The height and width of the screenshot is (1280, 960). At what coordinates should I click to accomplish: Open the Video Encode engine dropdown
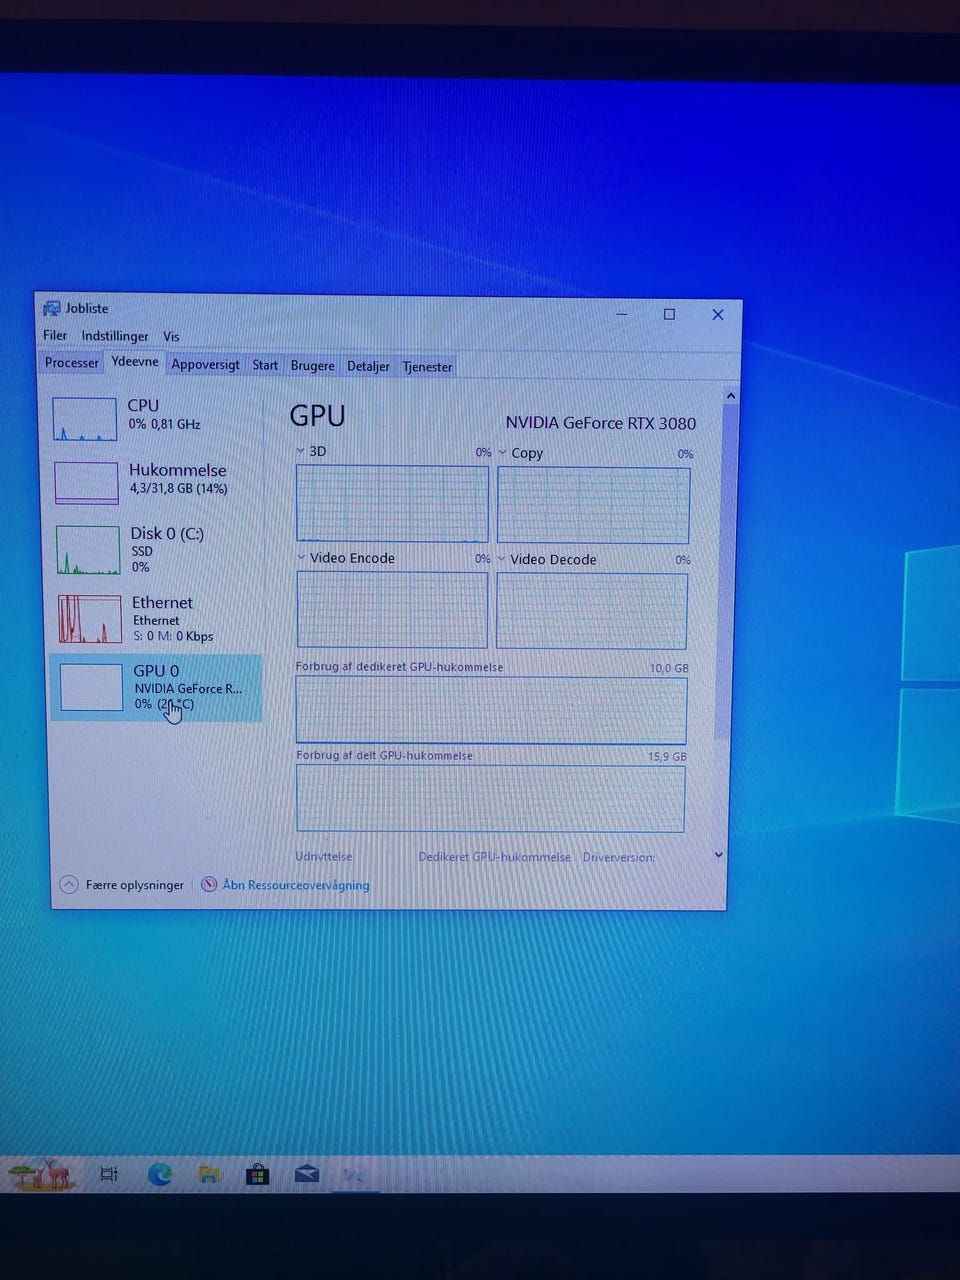pos(301,558)
